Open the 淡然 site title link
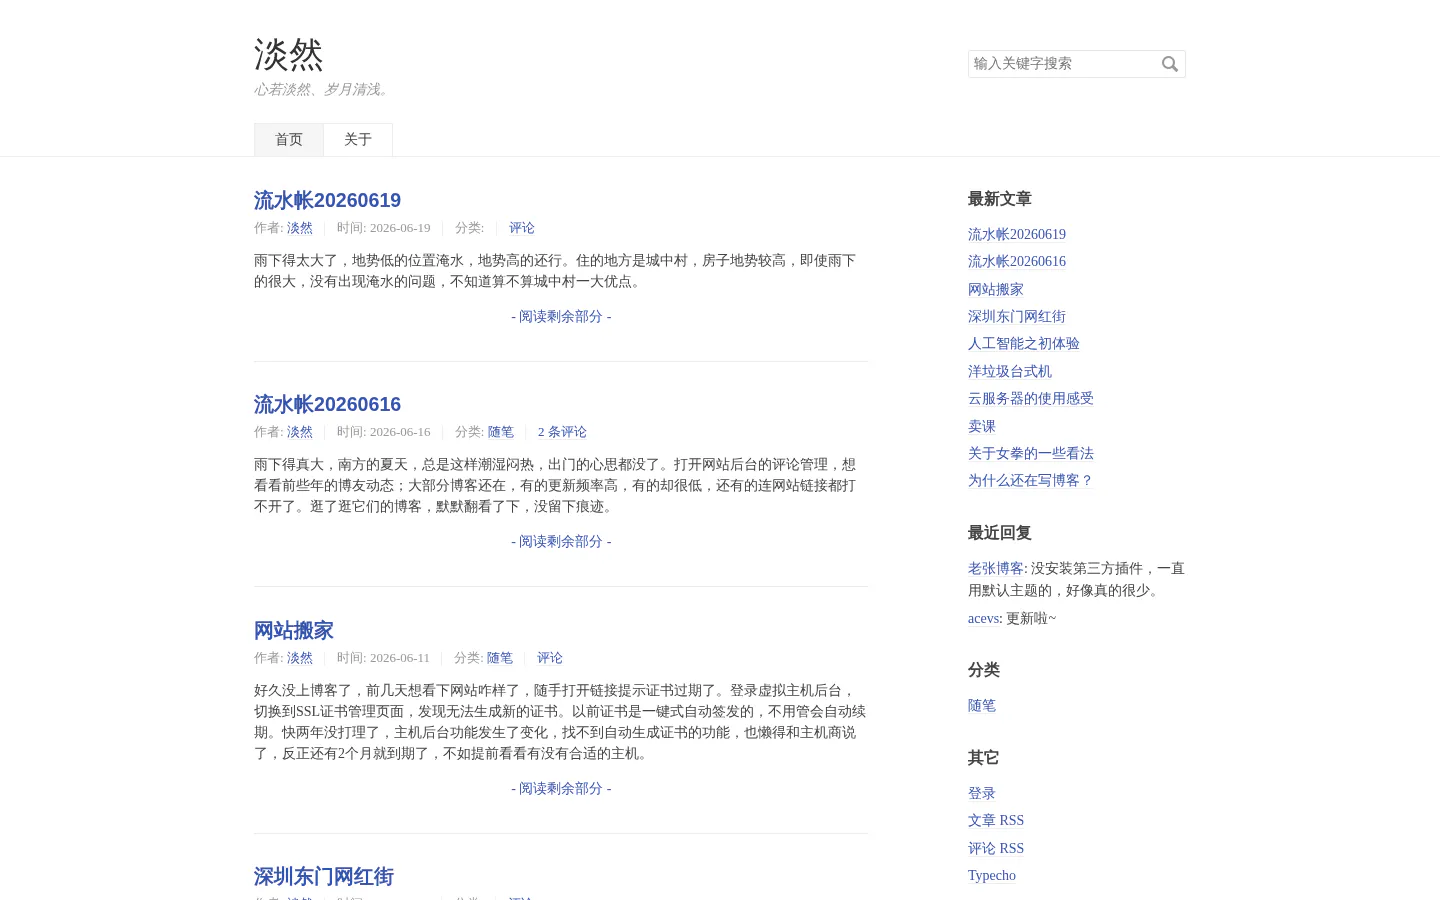 289,55
